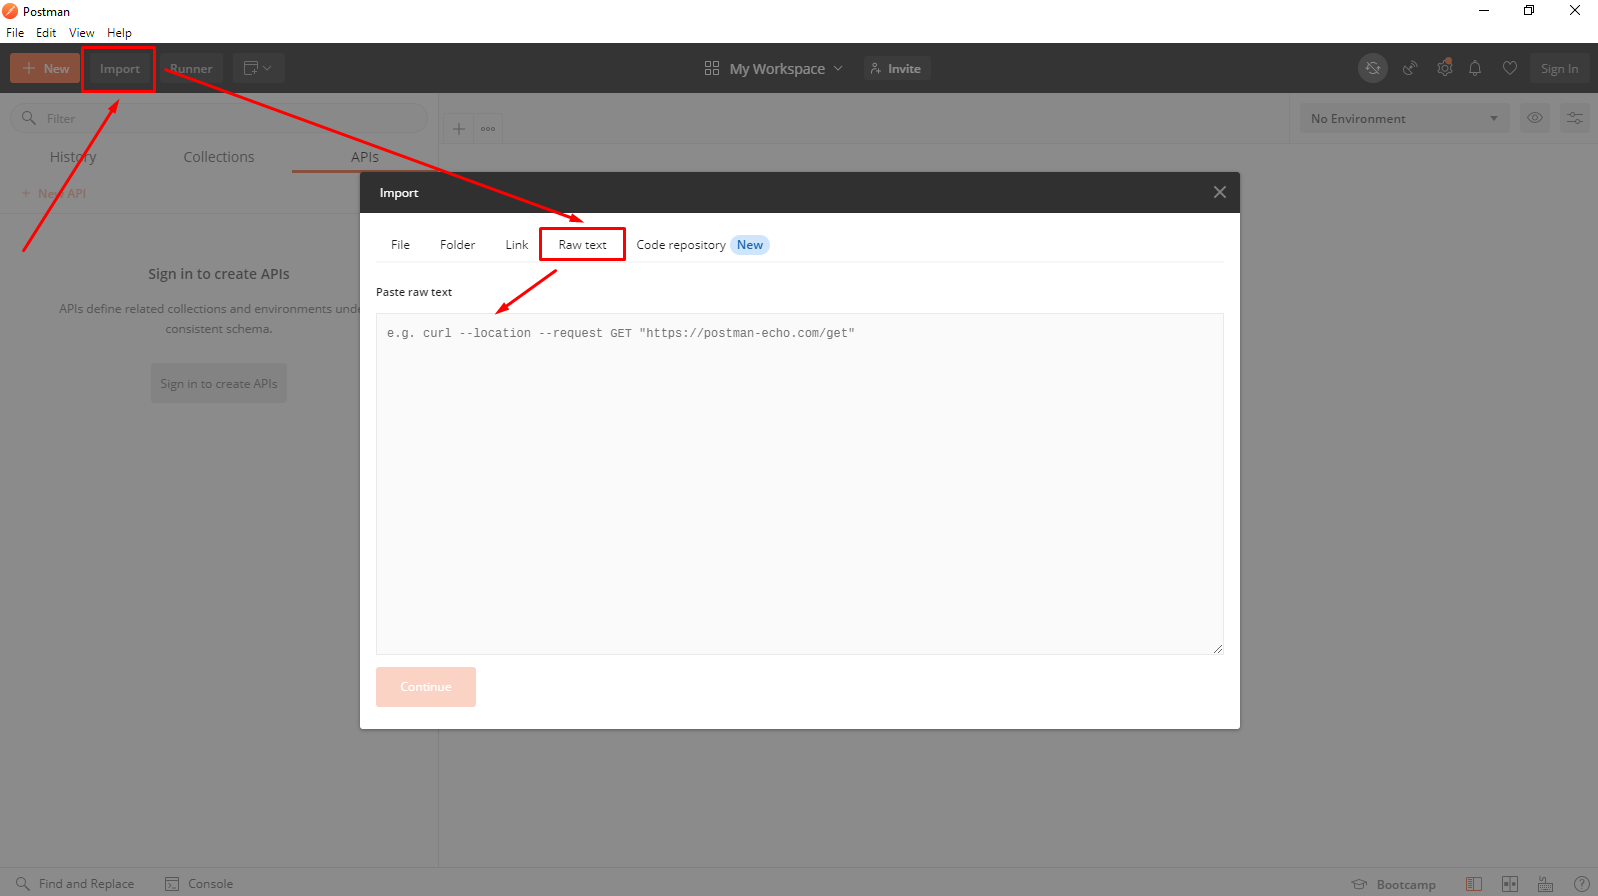Click the Invite button
1598x896 pixels.
(x=897, y=68)
